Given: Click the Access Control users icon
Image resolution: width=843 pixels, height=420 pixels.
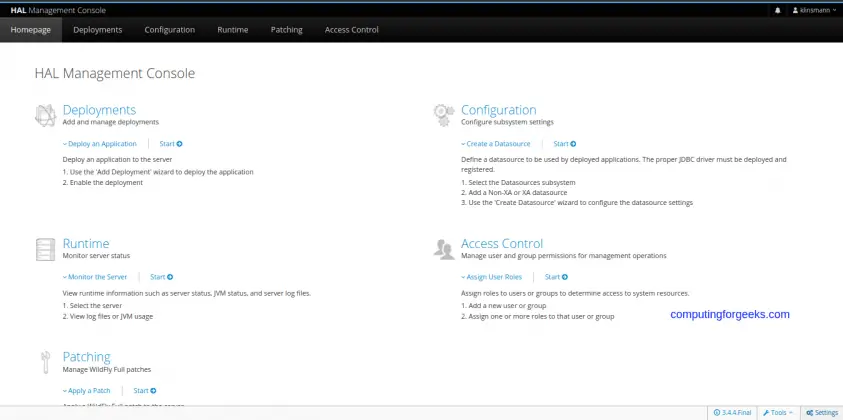Looking at the screenshot, I should coord(444,249).
